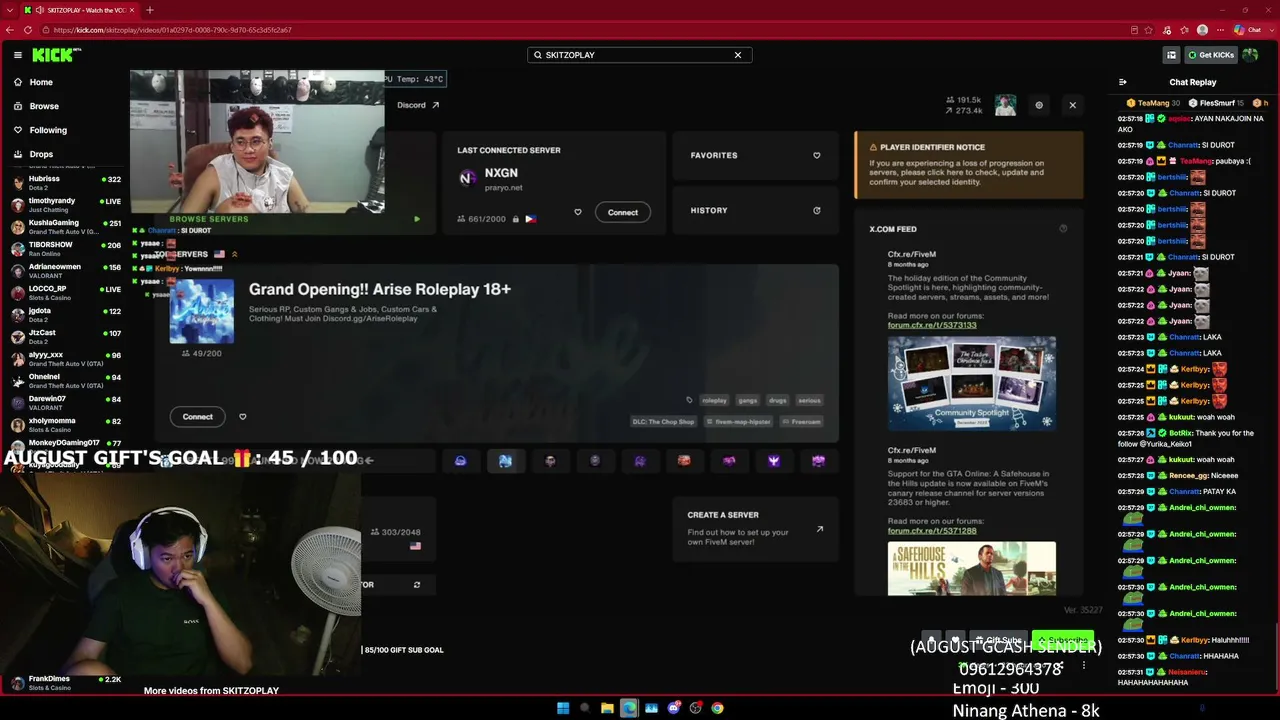Screen dimensions: 1280x720
Task: Open Windows Start menu
Action: [563, 708]
